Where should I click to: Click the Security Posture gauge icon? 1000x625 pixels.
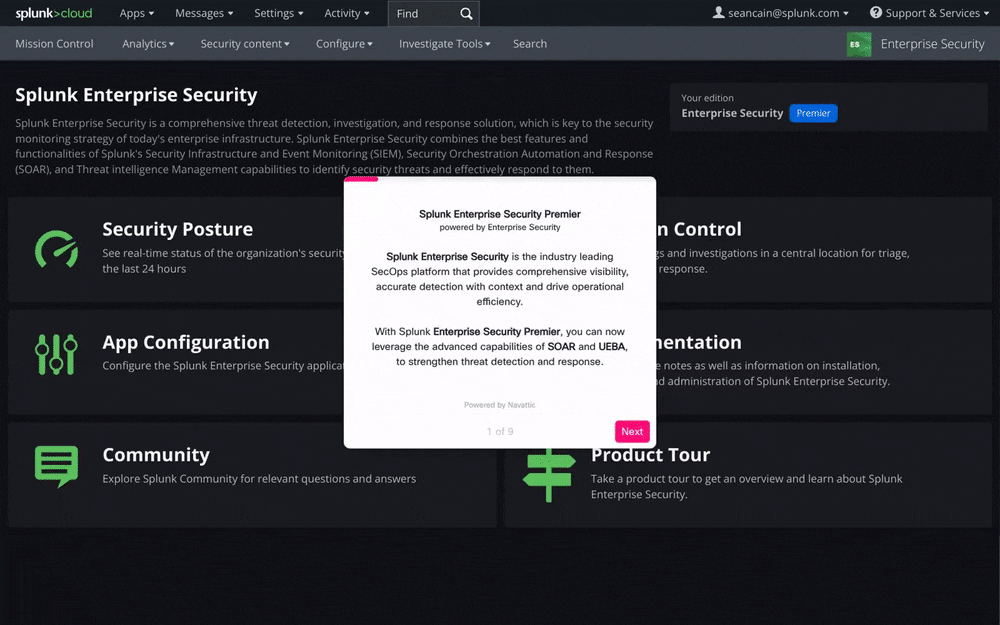tap(56, 249)
